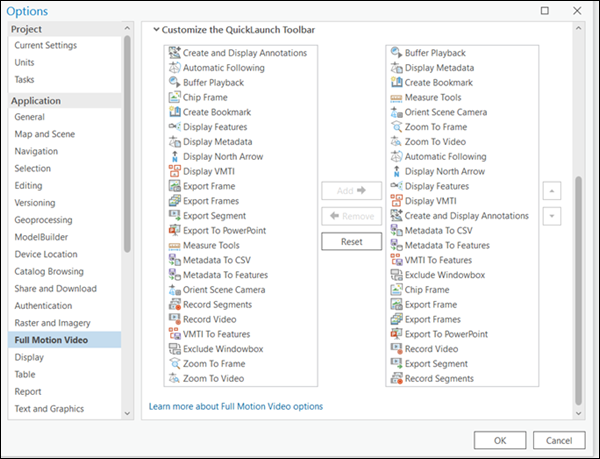Open the Map and Scene options page
This screenshot has width=600, height=459.
(x=43, y=134)
